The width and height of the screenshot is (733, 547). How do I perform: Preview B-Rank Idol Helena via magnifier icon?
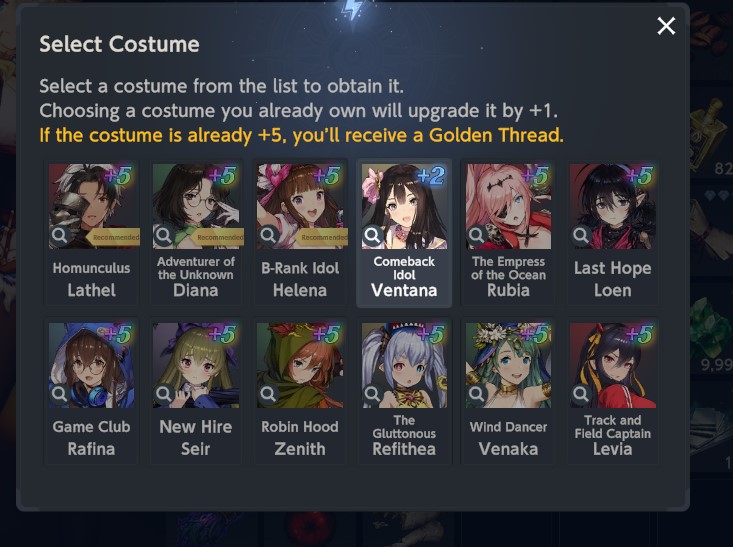[x=268, y=235]
